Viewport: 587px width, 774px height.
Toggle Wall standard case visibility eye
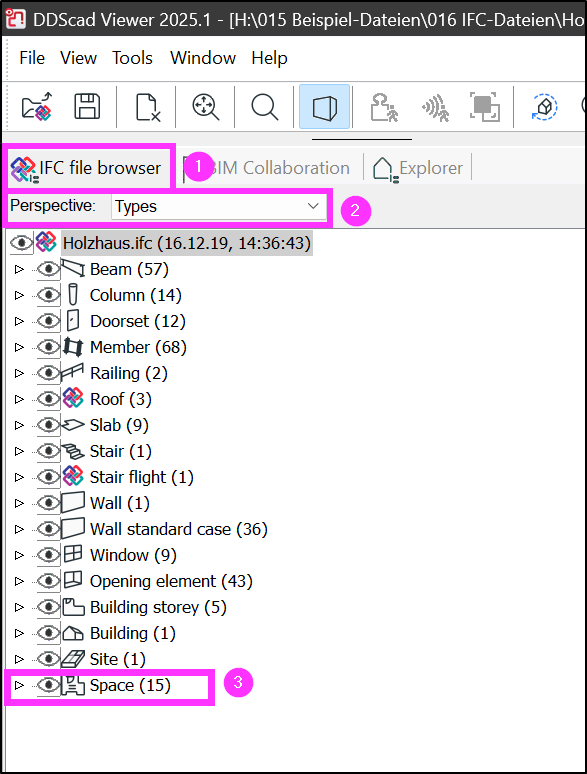48,529
